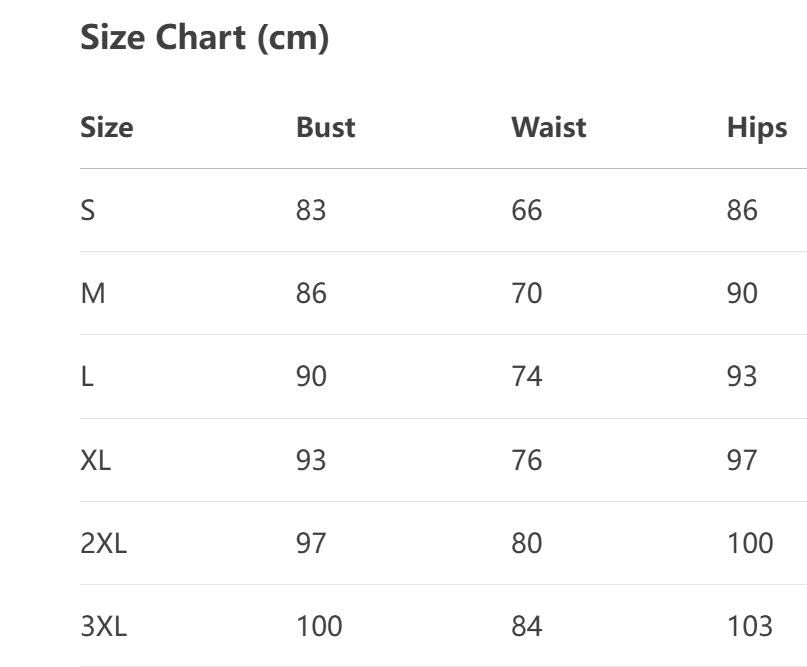Click the waist value 70 for size M

pos(526,294)
